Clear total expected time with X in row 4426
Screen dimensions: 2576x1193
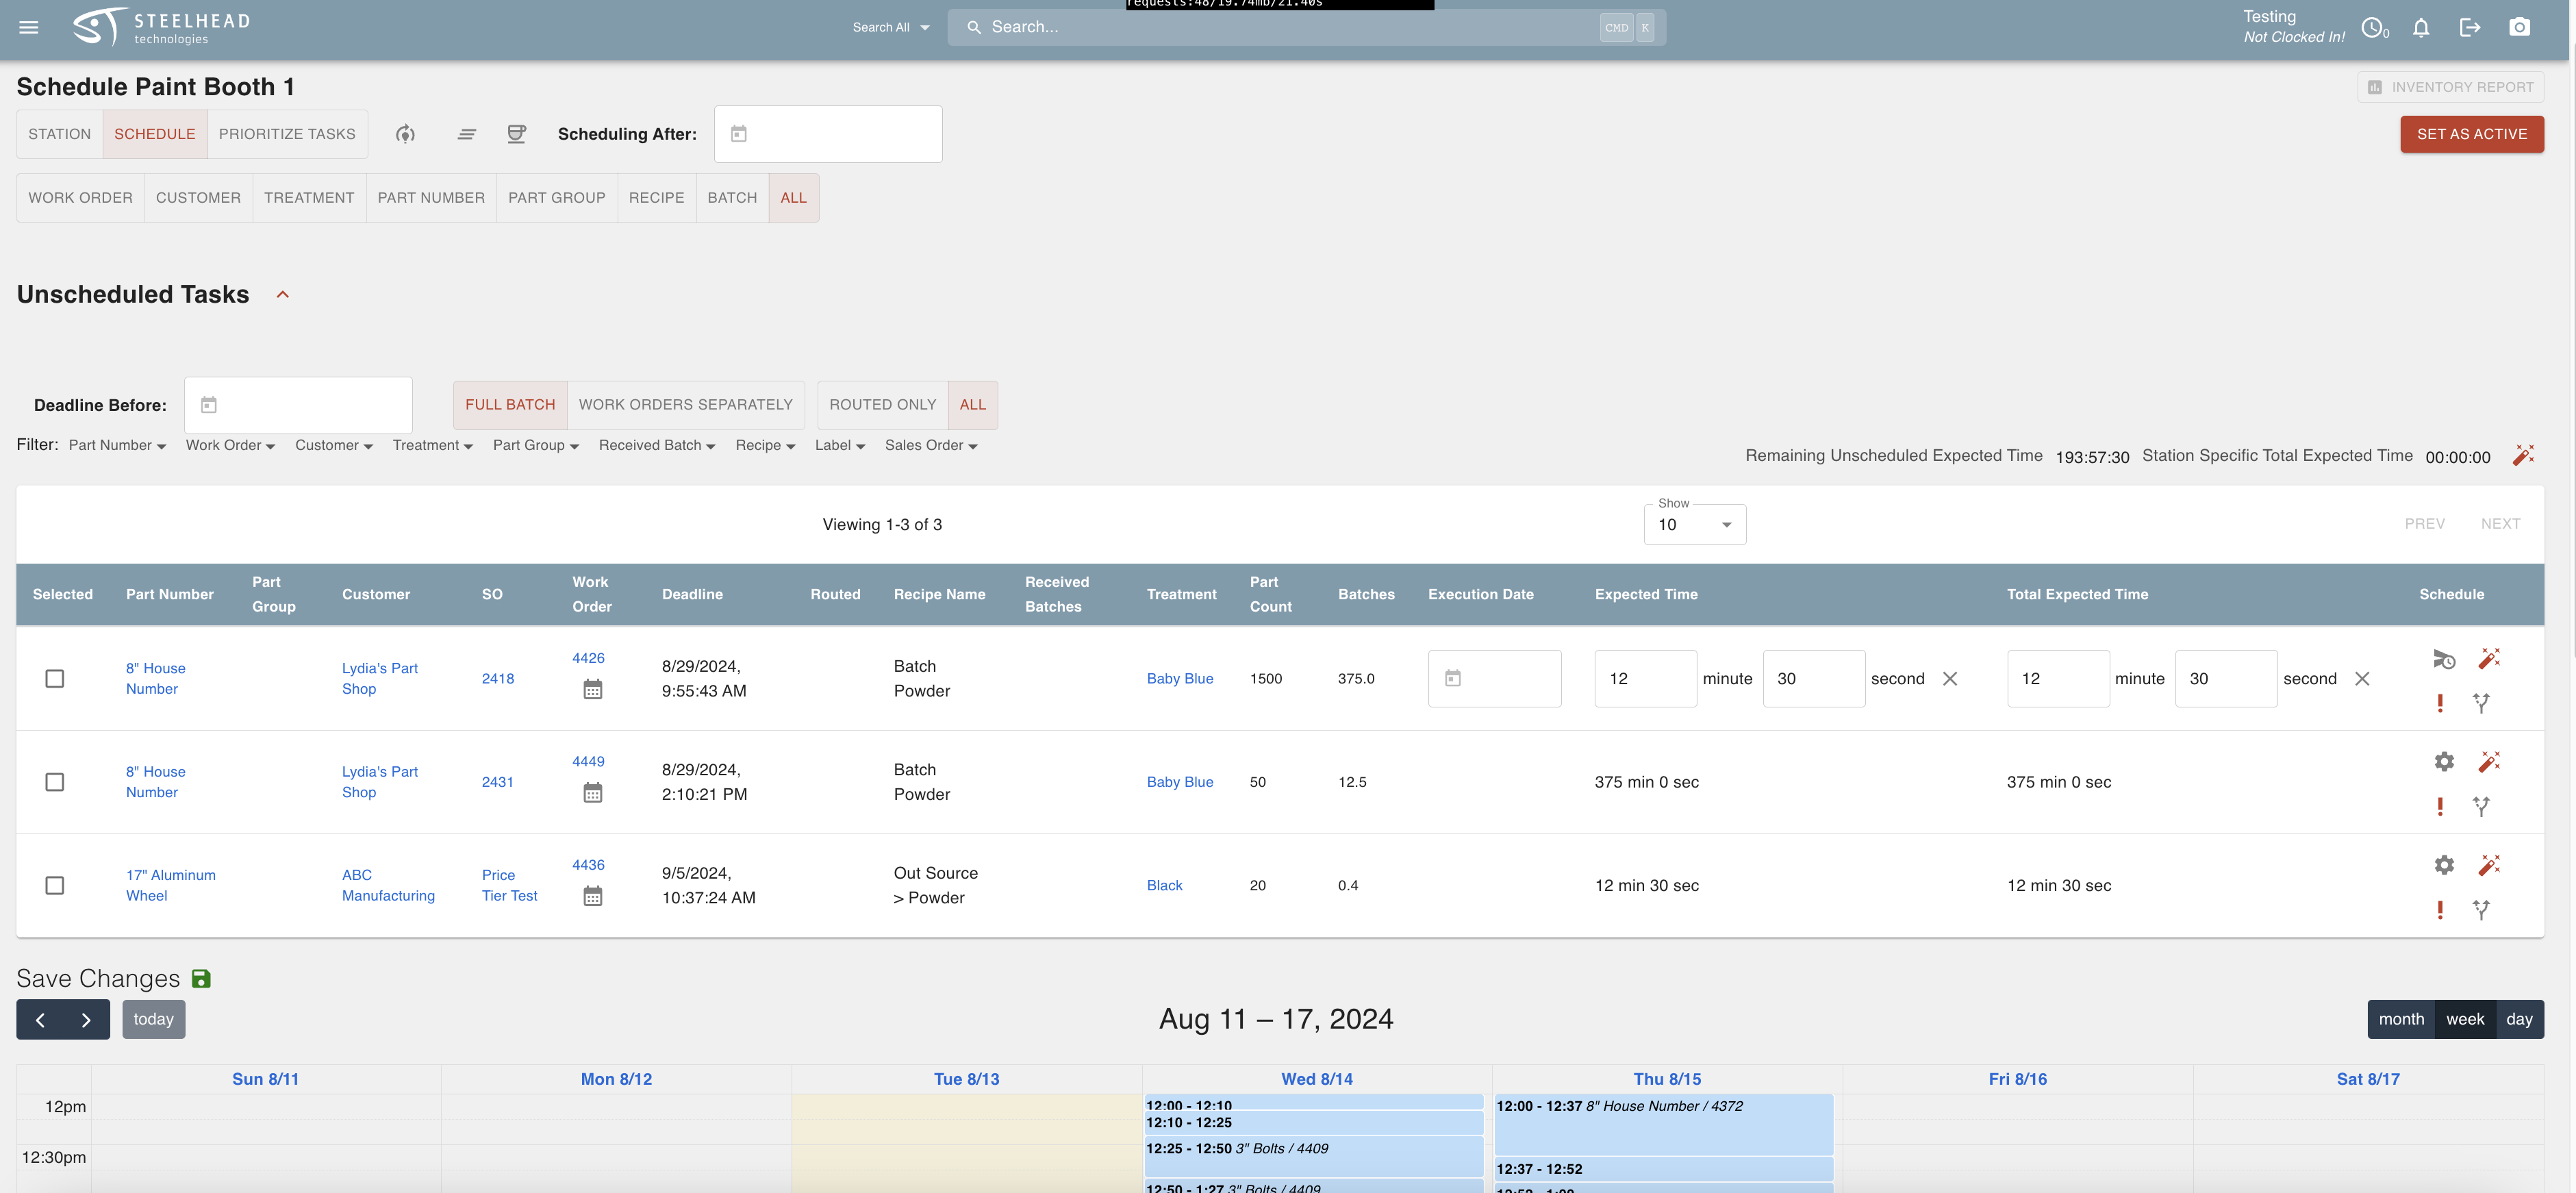[2362, 679]
